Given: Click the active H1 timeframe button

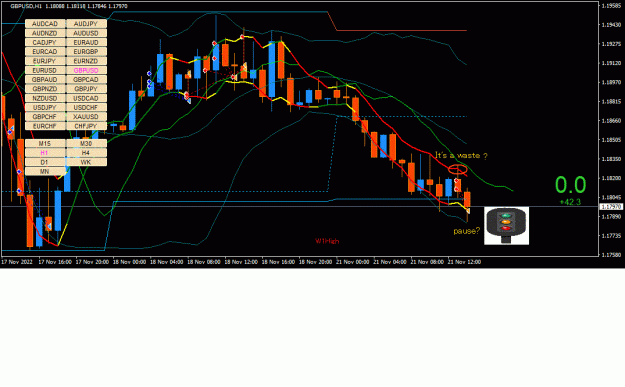Looking at the screenshot, I should coord(45,153).
